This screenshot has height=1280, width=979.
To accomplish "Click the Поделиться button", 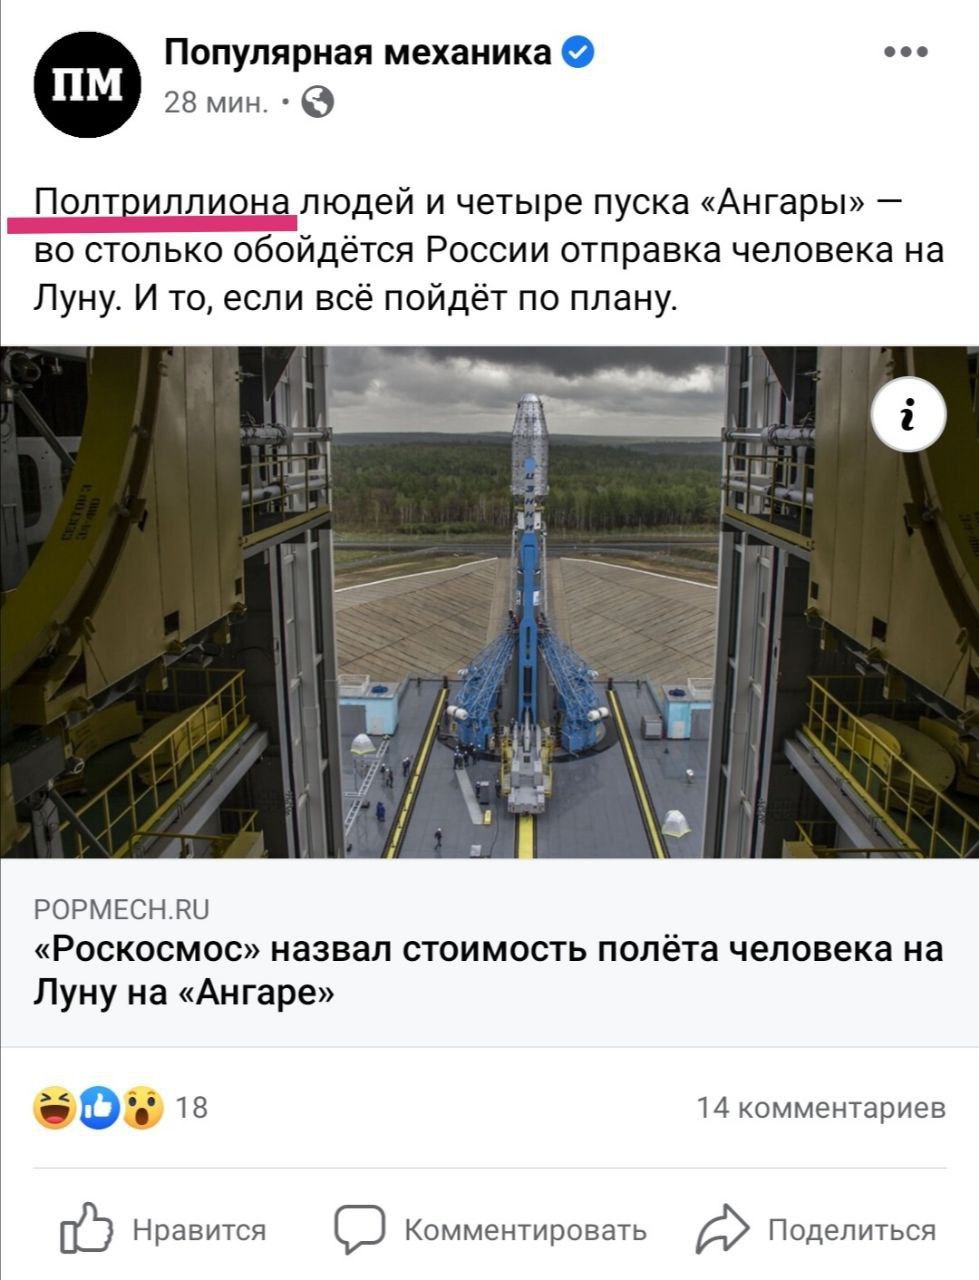I will 816,1229.
